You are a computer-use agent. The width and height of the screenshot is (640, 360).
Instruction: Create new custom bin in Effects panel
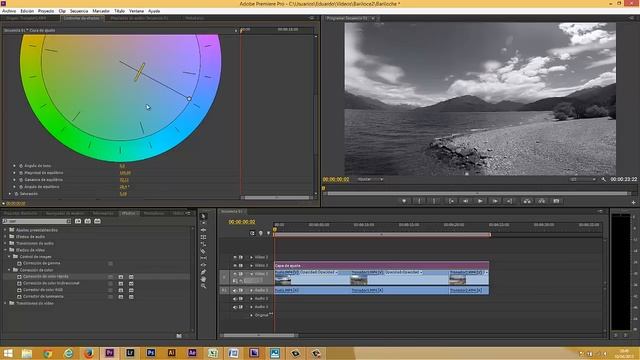point(179,336)
